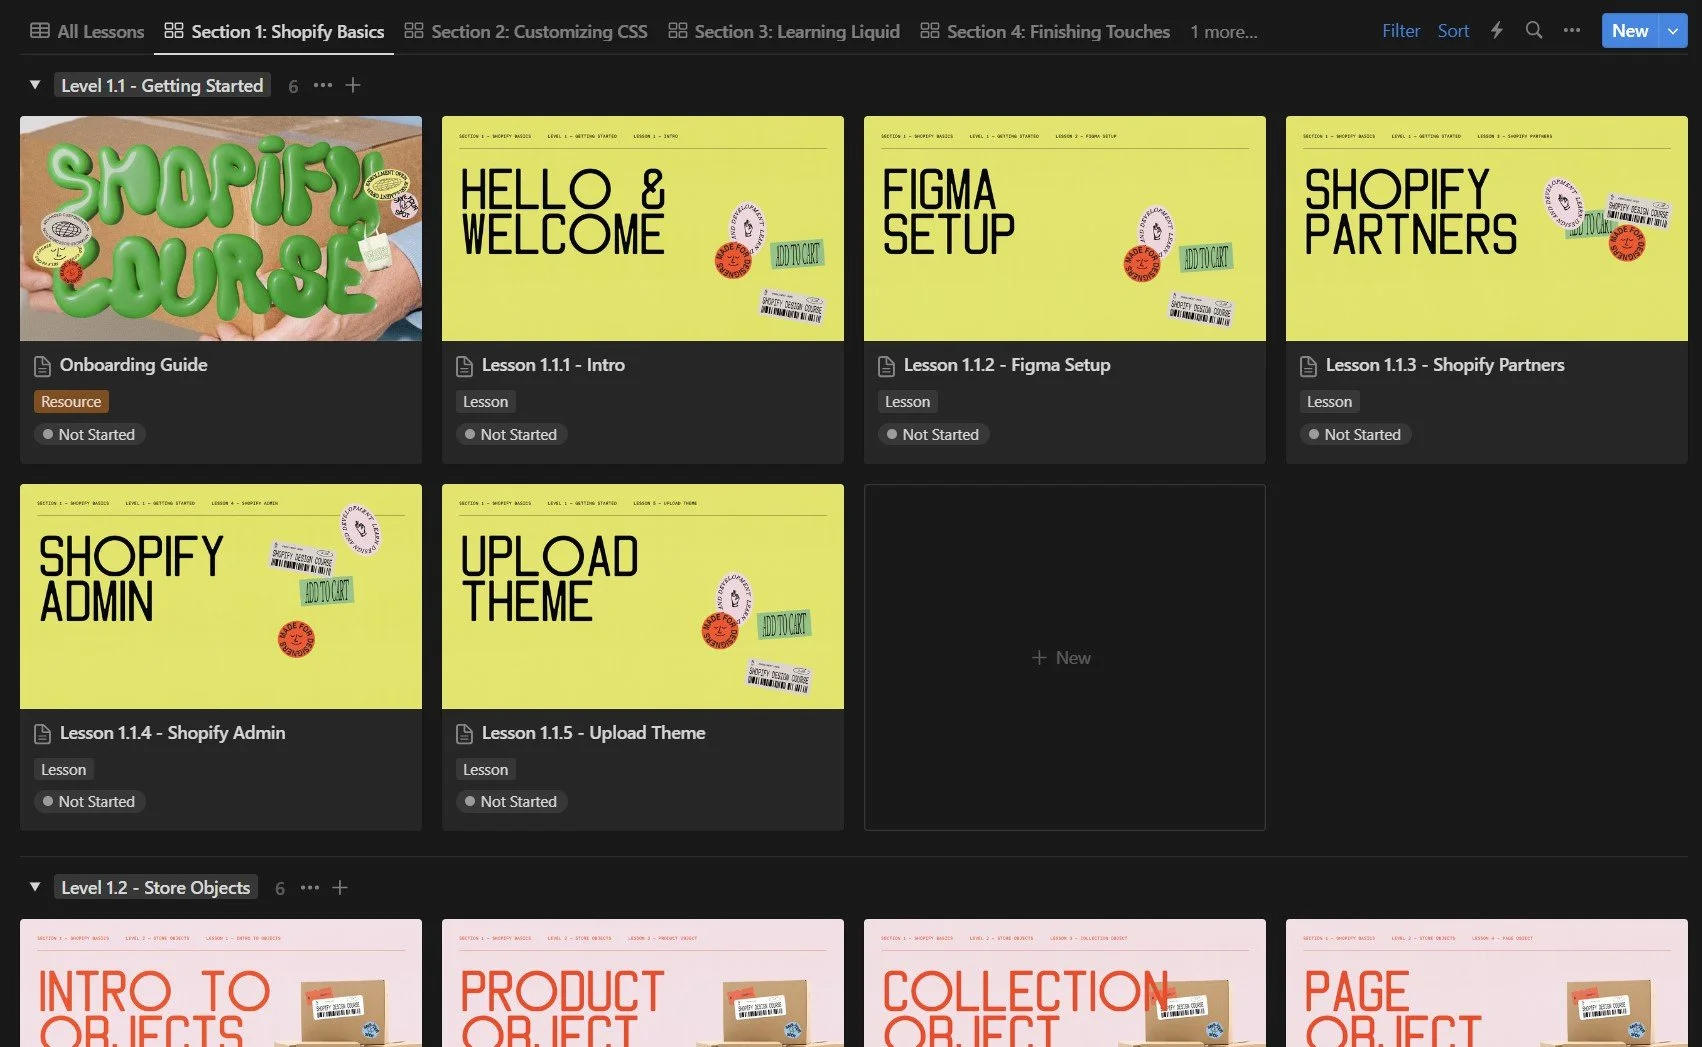Click Lesson tag on Lesson 1.1.4 card

(63, 770)
